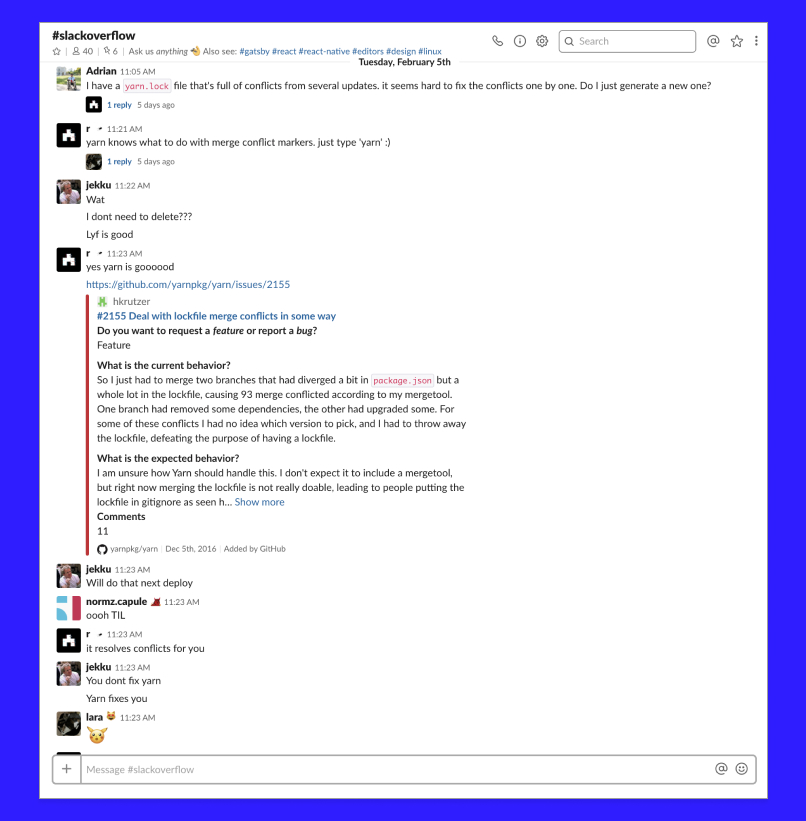Viewport: 806px width, 821px height.
Task: Open starred items star icon in header
Action: point(736,41)
